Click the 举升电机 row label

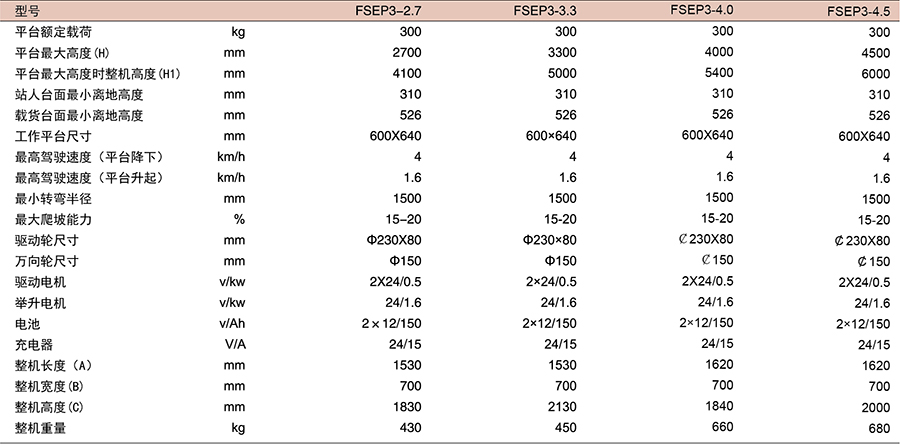41,303
